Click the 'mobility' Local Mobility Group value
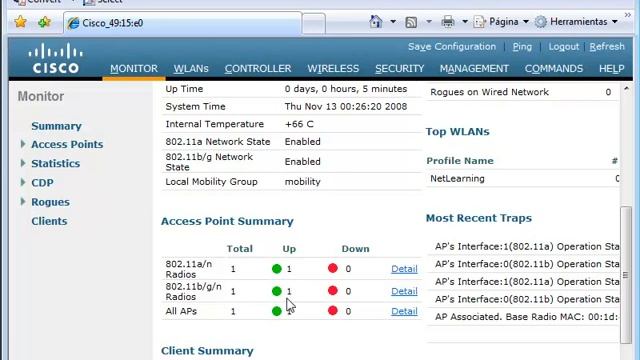This screenshot has height=360, width=640. pos(302,182)
